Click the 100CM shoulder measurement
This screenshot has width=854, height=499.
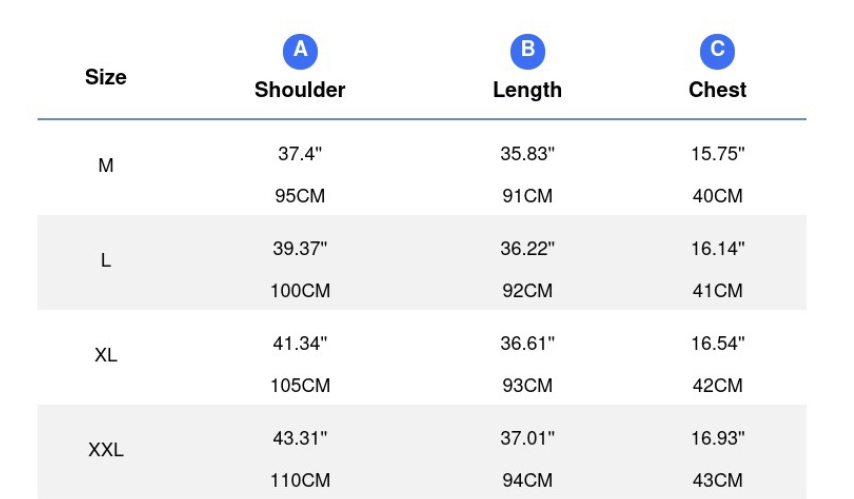(300, 291)
